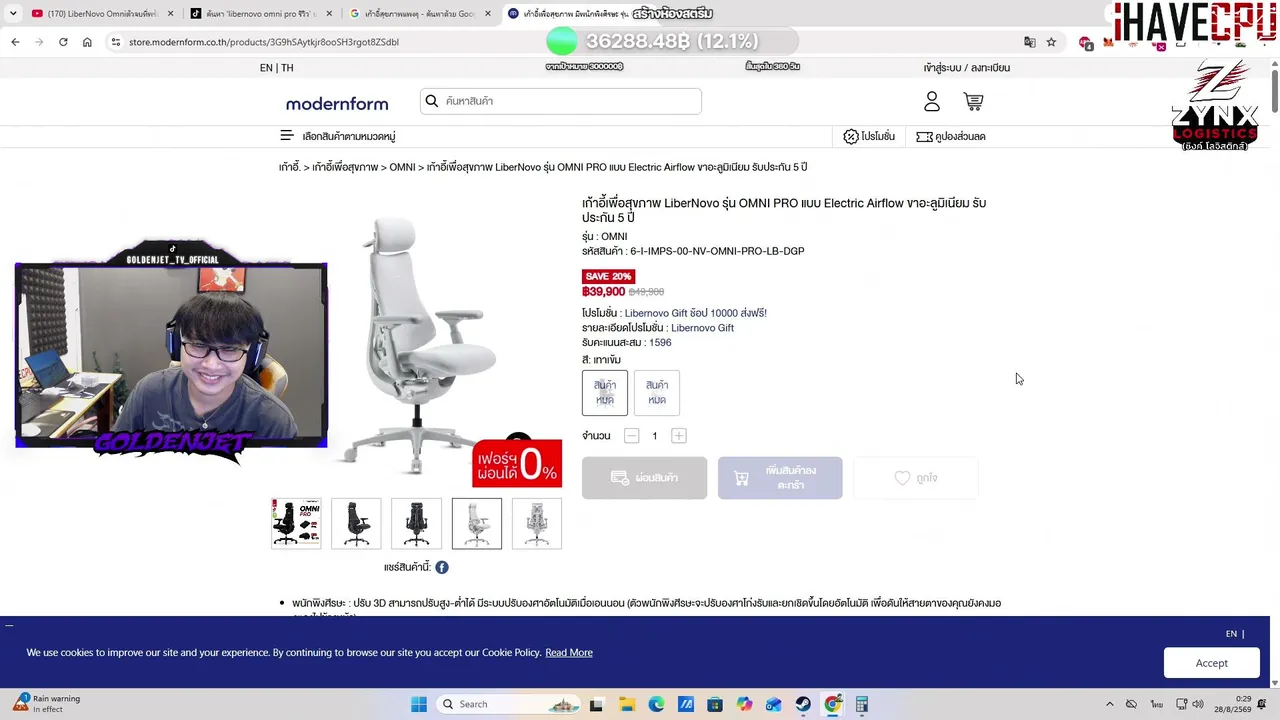
Task: Close the TikTok libernovo omni pro tab
Action: [x=330, y=14]
